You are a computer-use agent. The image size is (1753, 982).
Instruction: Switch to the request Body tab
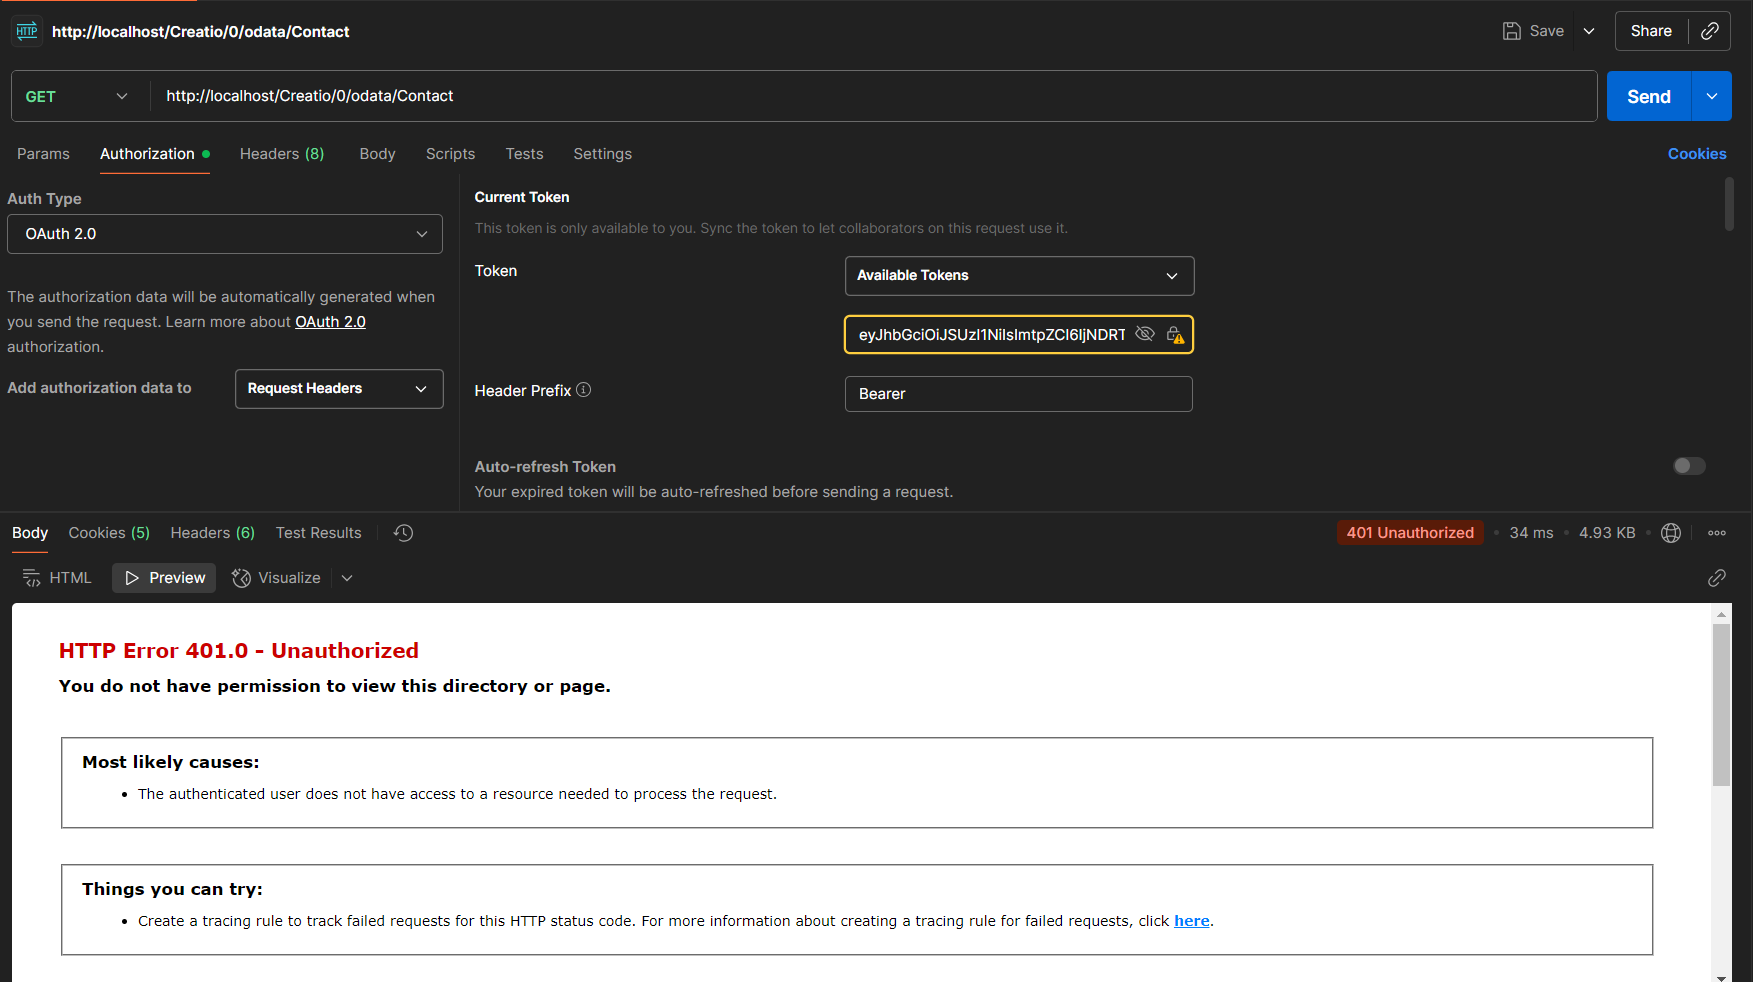377,154
